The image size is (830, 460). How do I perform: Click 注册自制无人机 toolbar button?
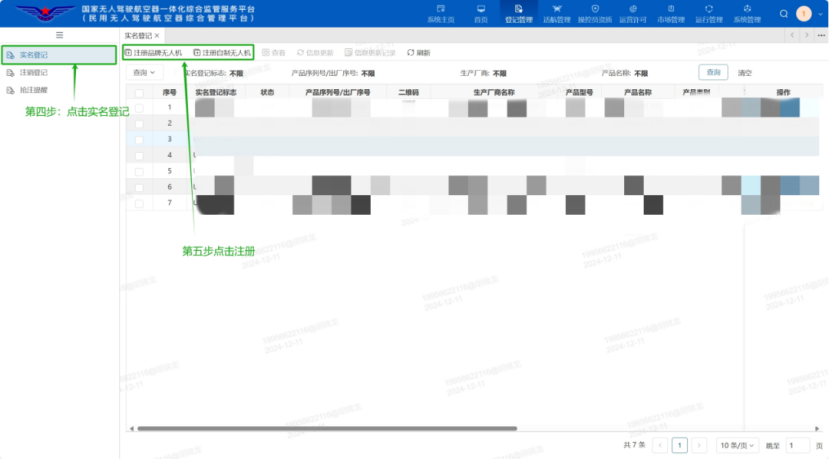222,52
